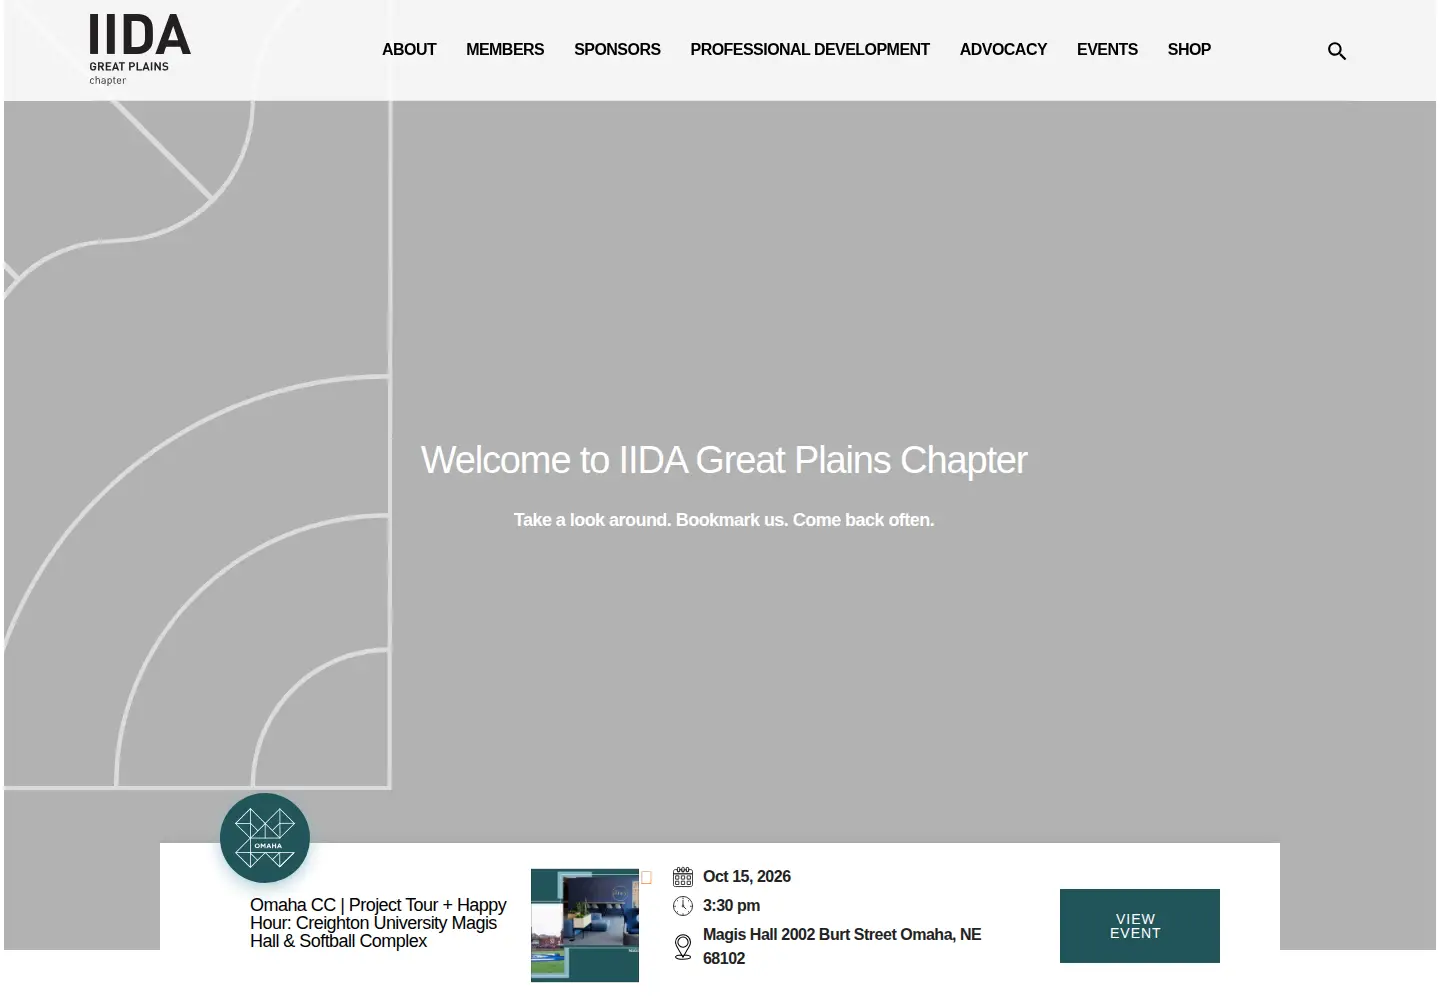Click the IIDA Great Plains chapter logo
Screen dimensions: 1440x1000
coord(139,50)
